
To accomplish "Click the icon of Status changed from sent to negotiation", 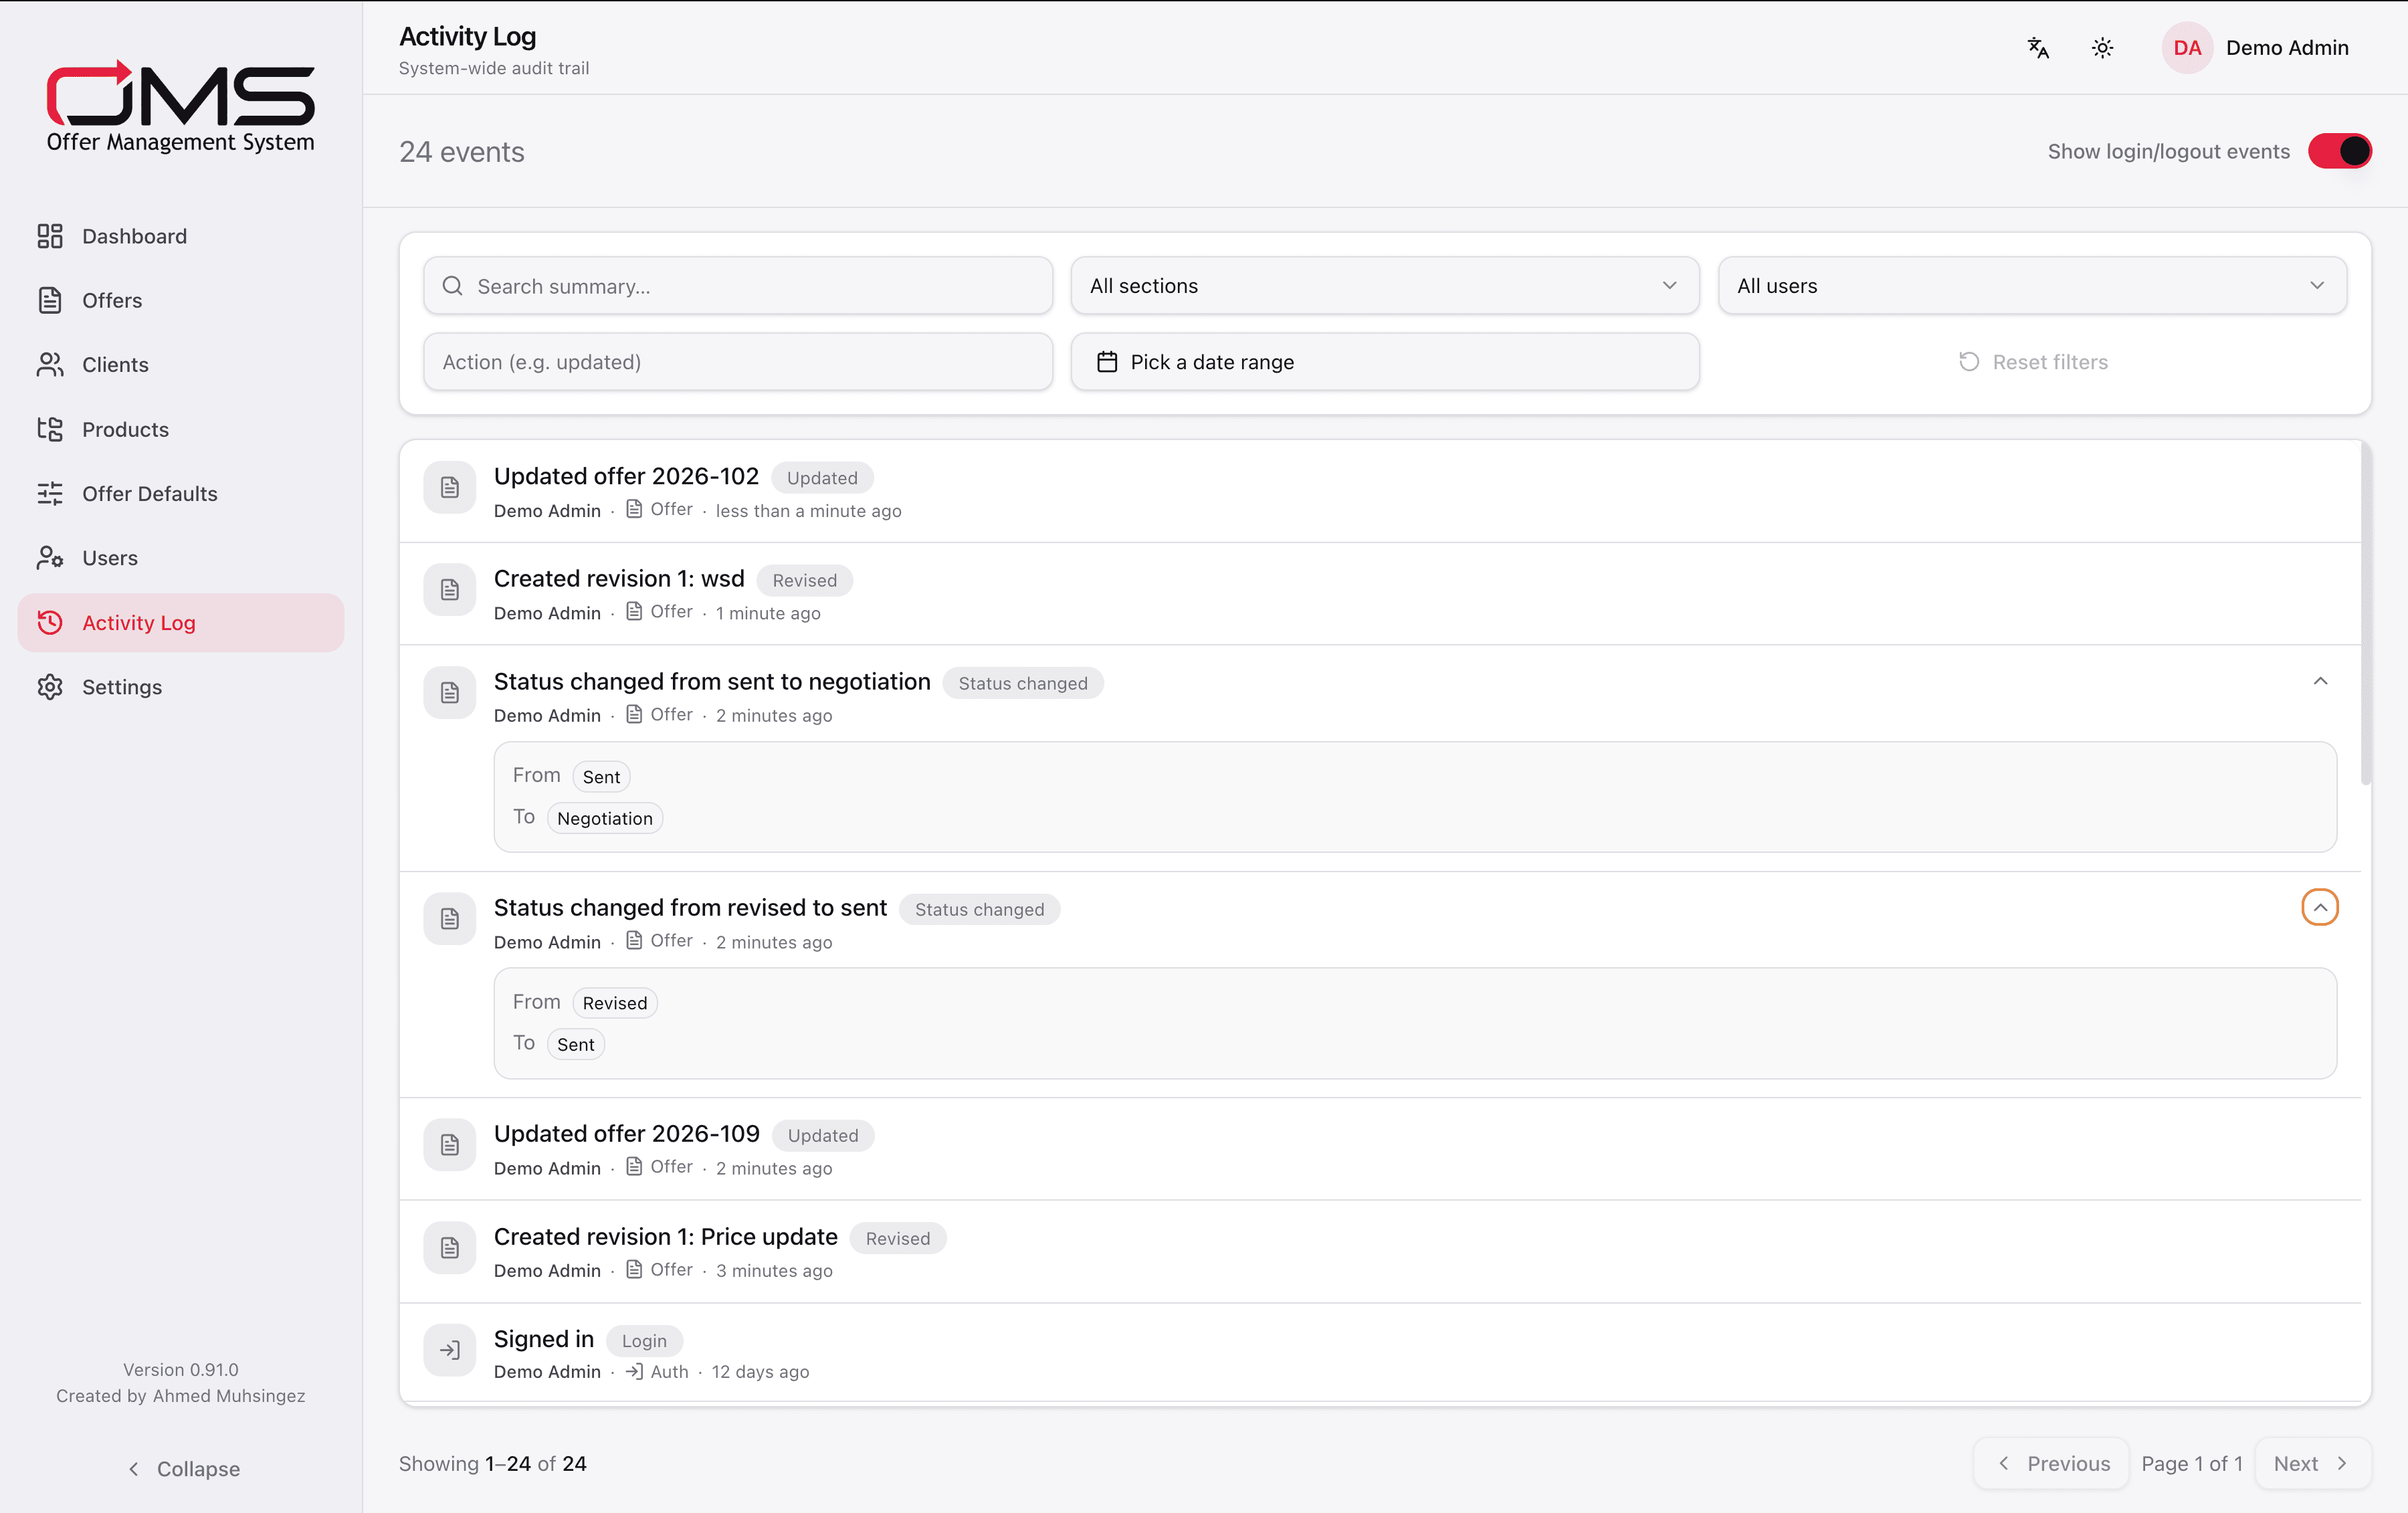I will point(450,693).
